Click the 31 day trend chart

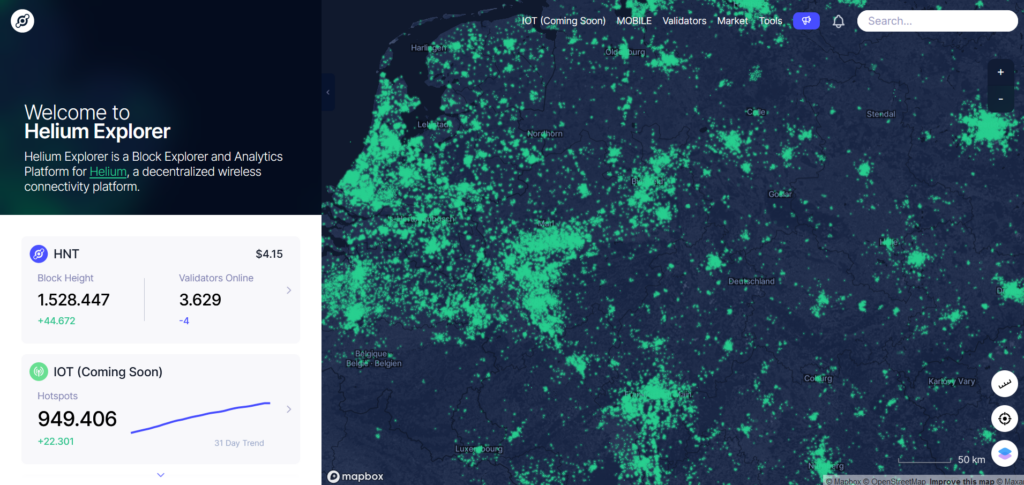point(201,418)
